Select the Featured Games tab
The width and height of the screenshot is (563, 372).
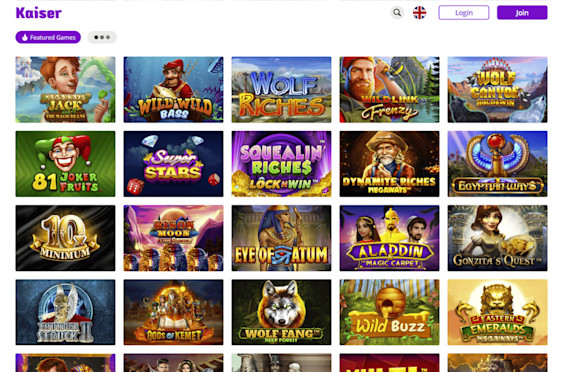(48, 37)
